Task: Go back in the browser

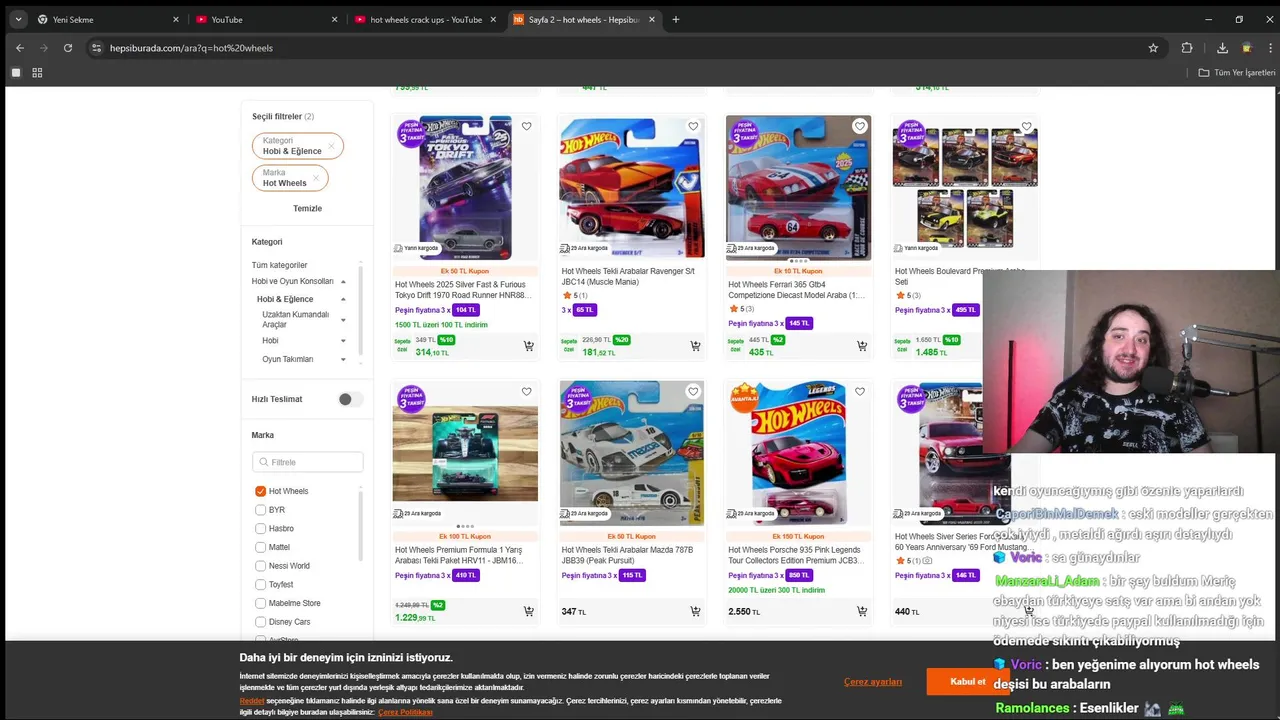Action: (19, 48)
